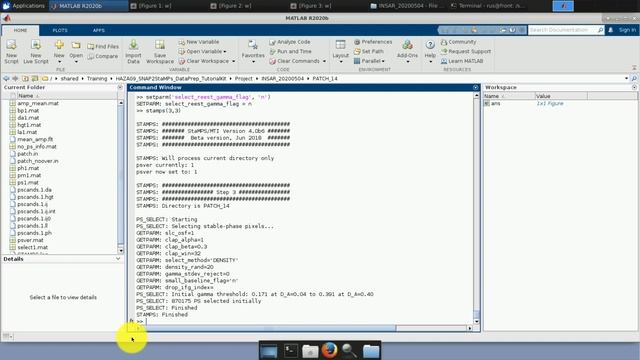The height and width of the screenshot is (360, 640).
Task: Select the ans variable in Workspace
Action: click(x=496, y=104)
